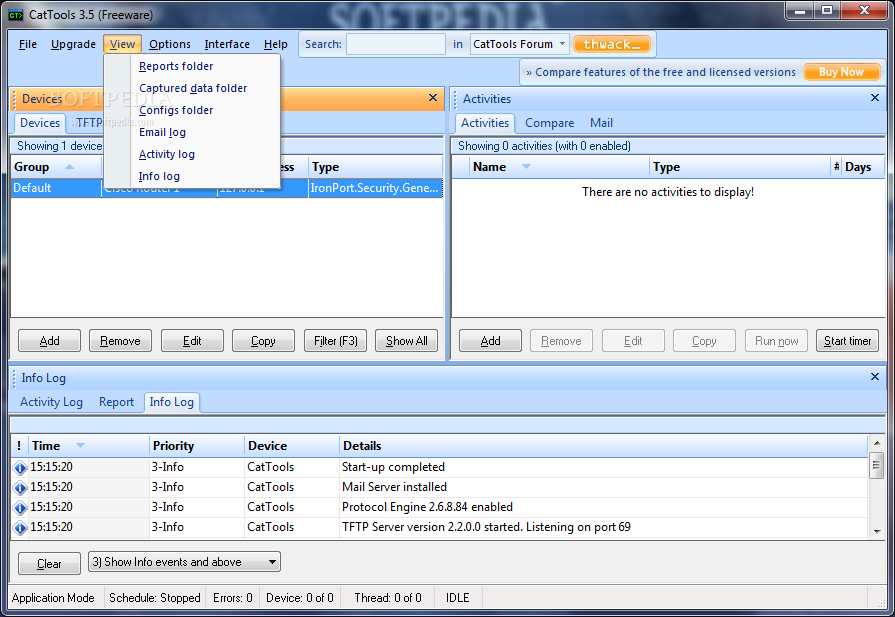Click the Schedule: Stopped status entry
The image size is (895, 617).
pos(155,598)
